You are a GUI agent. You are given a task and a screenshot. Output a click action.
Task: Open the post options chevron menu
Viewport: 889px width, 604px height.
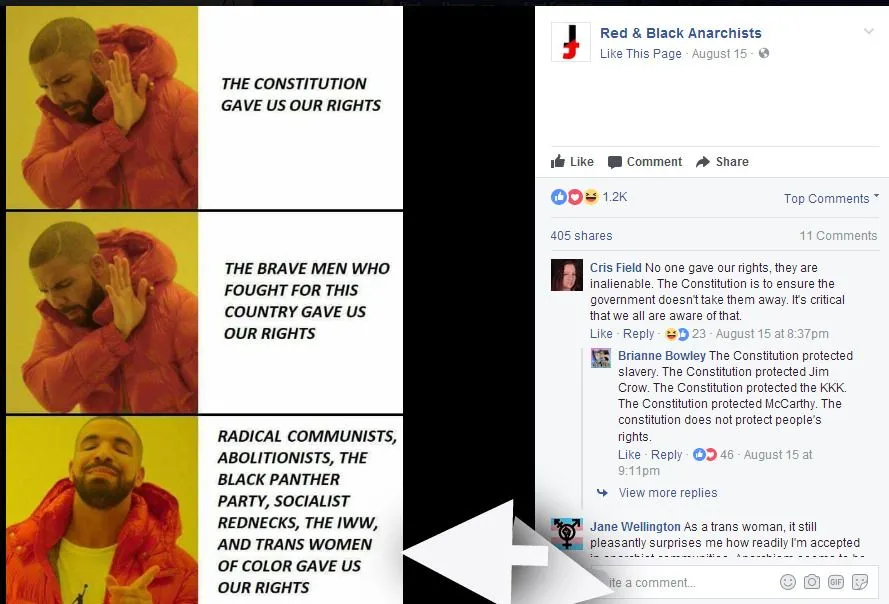point(869,31)
